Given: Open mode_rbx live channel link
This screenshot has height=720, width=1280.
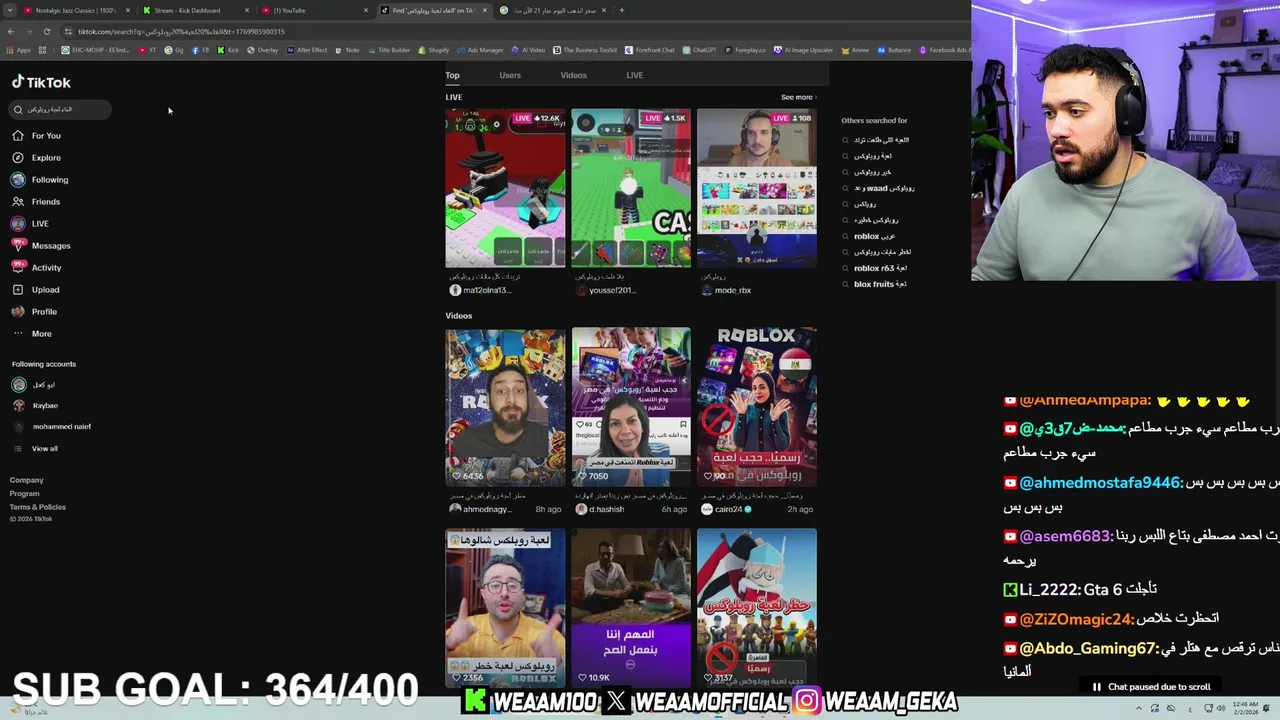Looking at the screenshot, I should (726, 290).
